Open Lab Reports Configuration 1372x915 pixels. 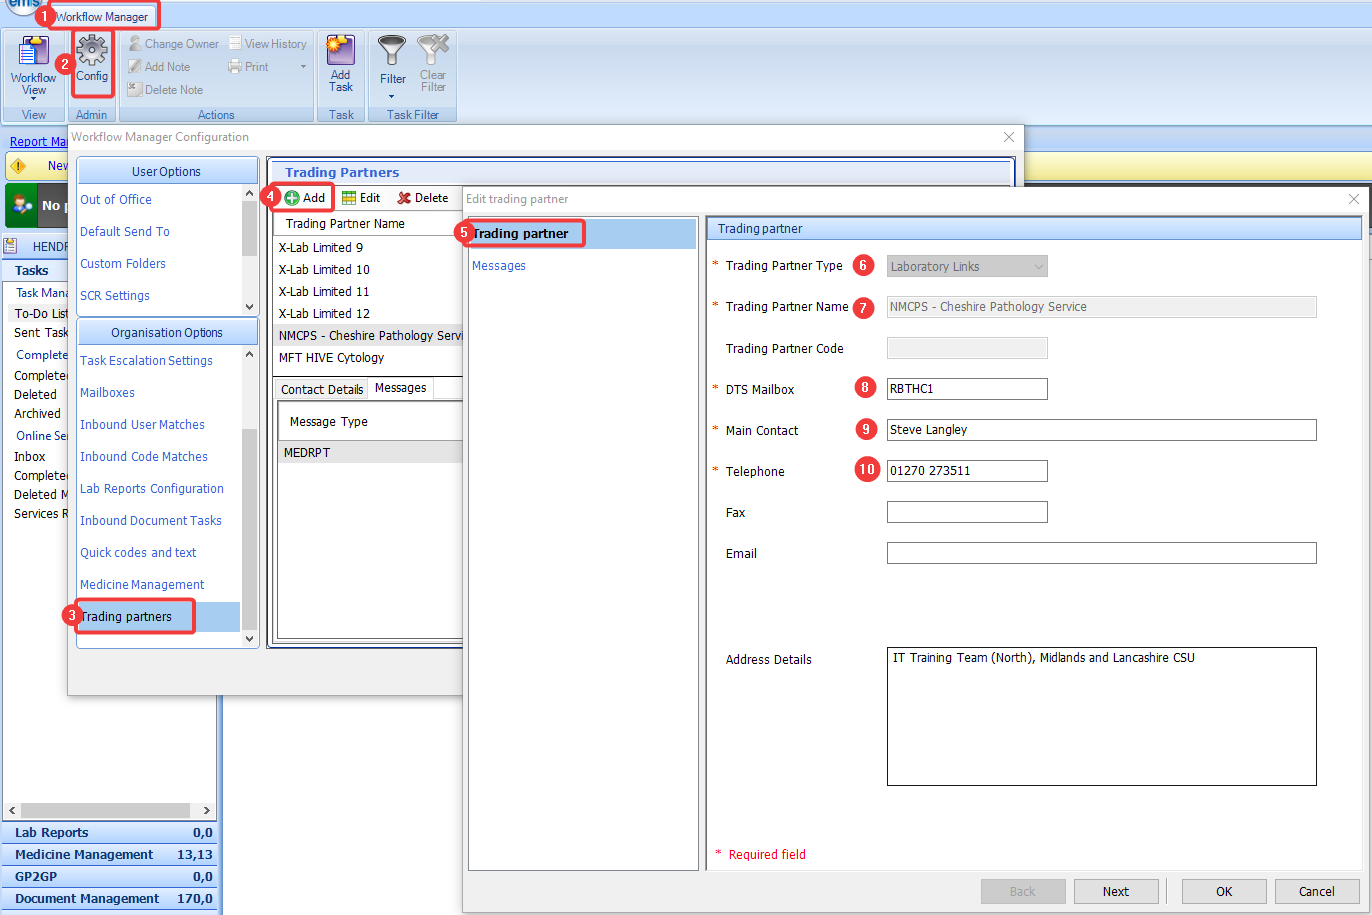pos(152,489)
